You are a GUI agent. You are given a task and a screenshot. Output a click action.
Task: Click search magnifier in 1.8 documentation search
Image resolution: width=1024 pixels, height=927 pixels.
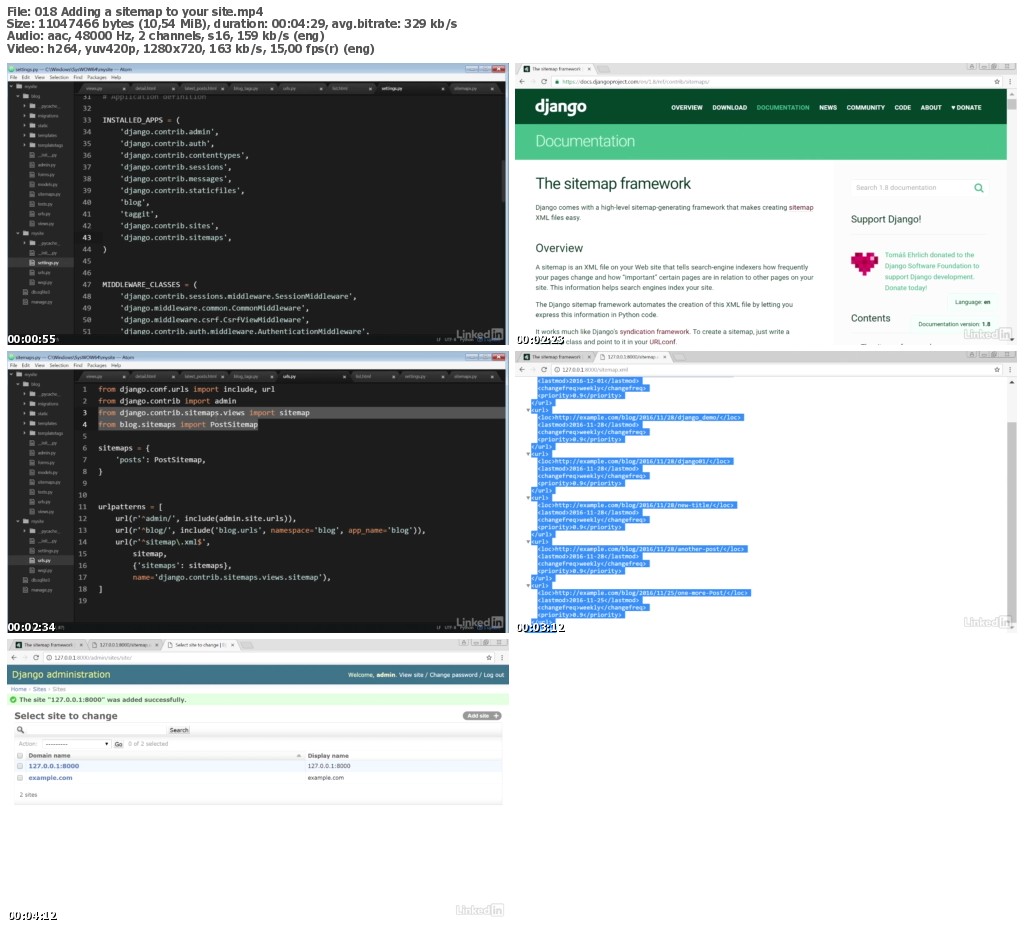pos(978,188)
